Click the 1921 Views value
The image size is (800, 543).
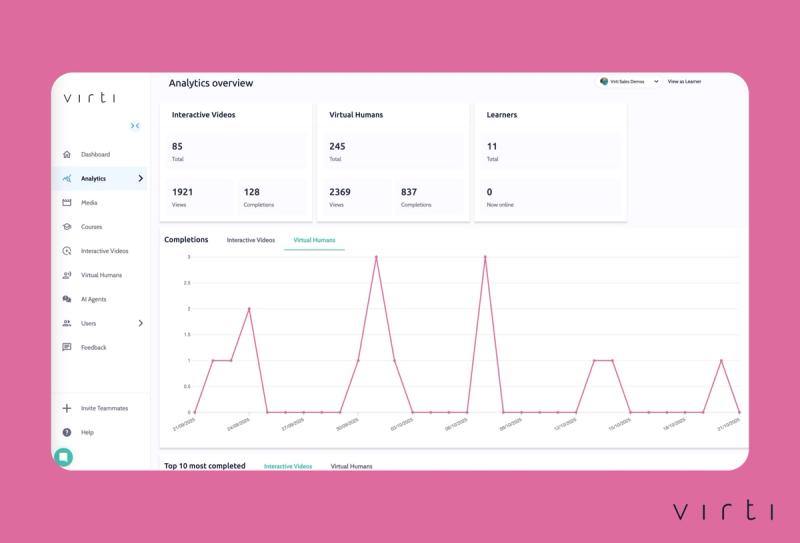coord(182,192)
